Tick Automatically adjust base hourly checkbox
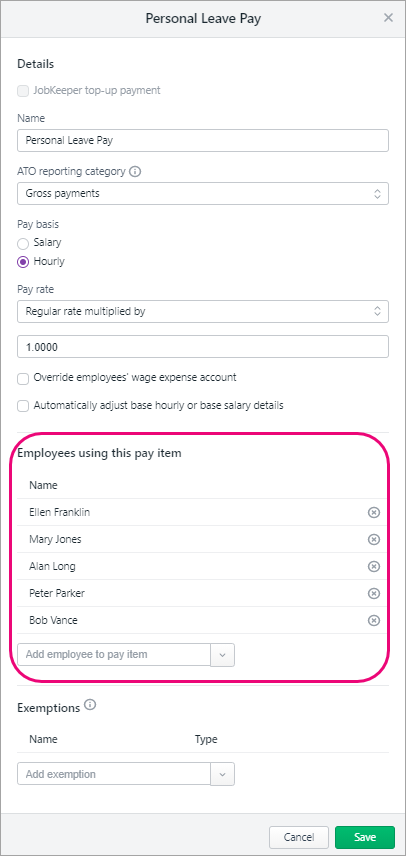This screenshot has height=856, width=406. (x=23, y=406)
